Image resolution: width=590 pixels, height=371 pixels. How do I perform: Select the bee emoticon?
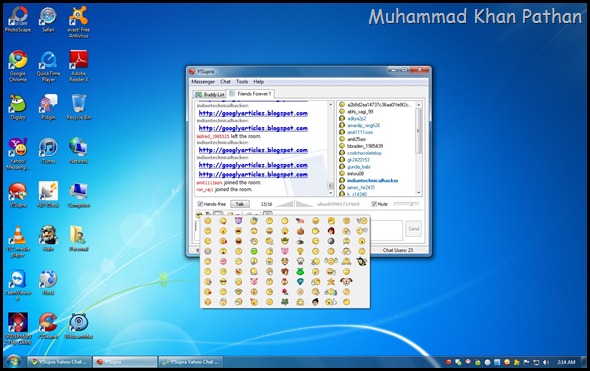click(362, 261)
